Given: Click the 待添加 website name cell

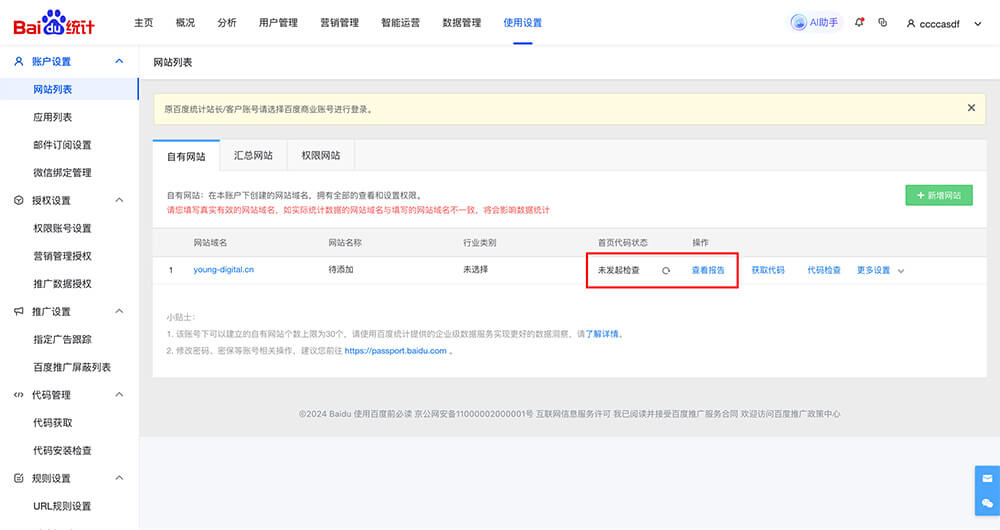Looking at the screenshot, I should click(341, 270).
